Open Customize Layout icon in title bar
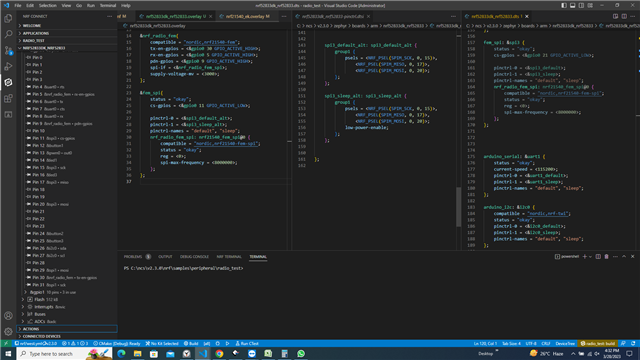The height and width of the screenshot is (360, 640). (x=590, y=5)
